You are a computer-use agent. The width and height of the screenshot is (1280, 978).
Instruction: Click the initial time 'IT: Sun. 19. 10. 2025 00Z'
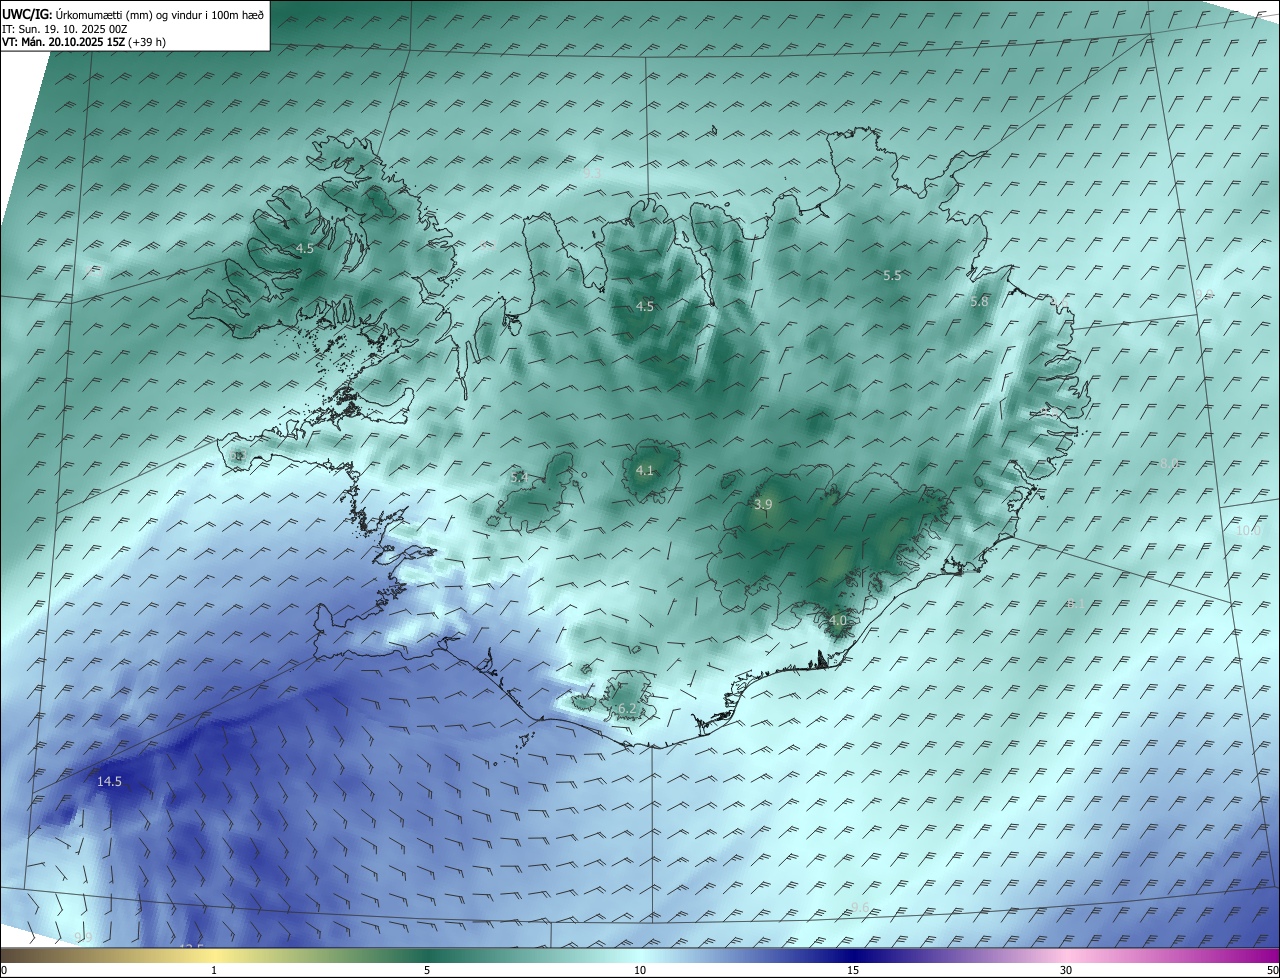65,29
